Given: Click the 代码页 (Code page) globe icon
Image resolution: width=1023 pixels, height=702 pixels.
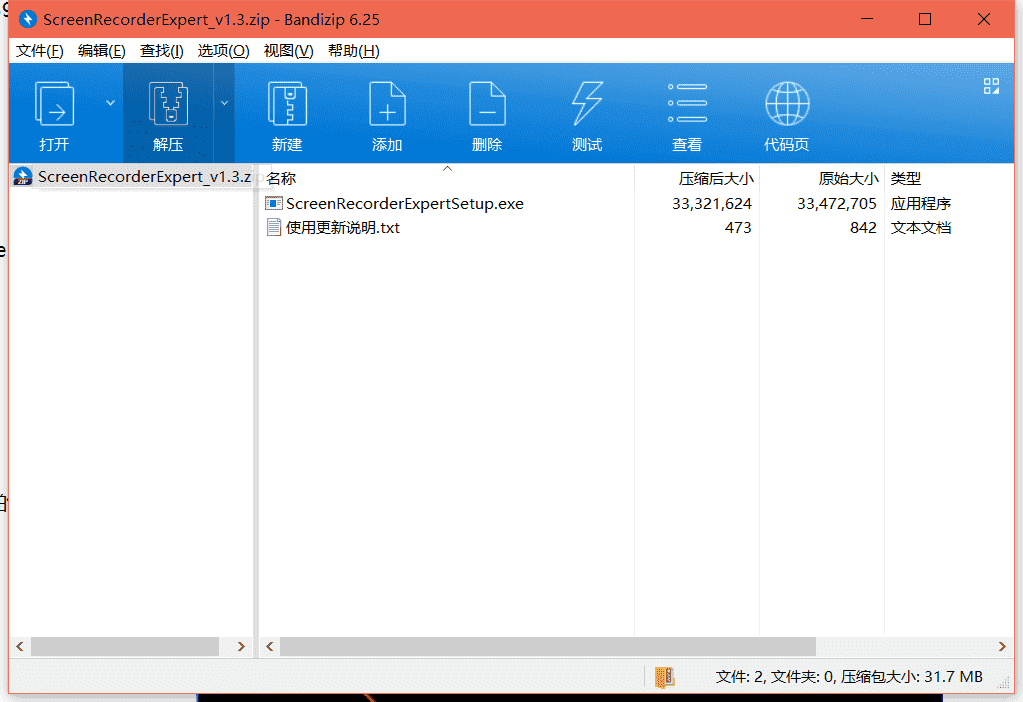Looking at the screenshot, I should [787, 103].
